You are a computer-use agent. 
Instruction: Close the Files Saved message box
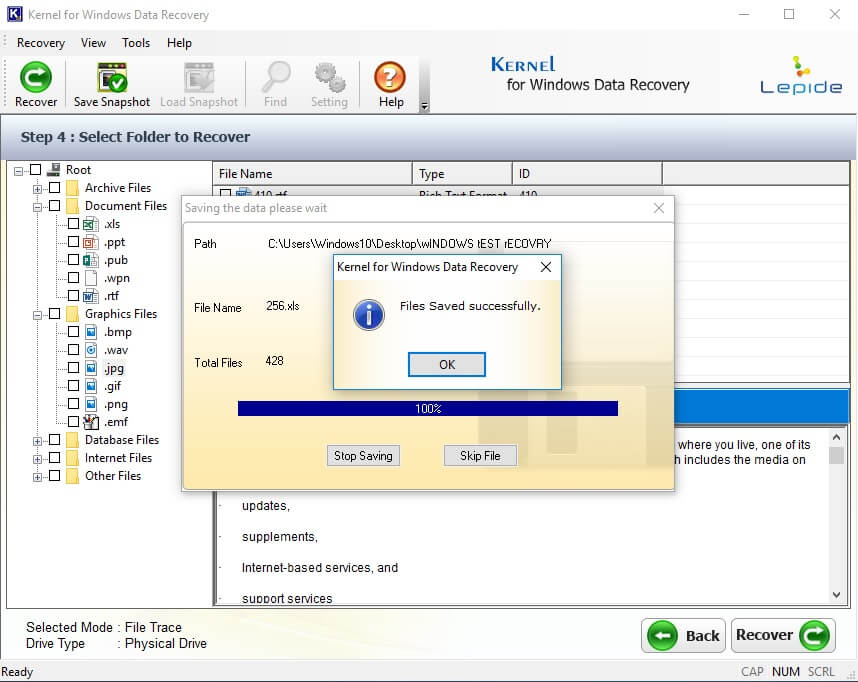point(546,267)
